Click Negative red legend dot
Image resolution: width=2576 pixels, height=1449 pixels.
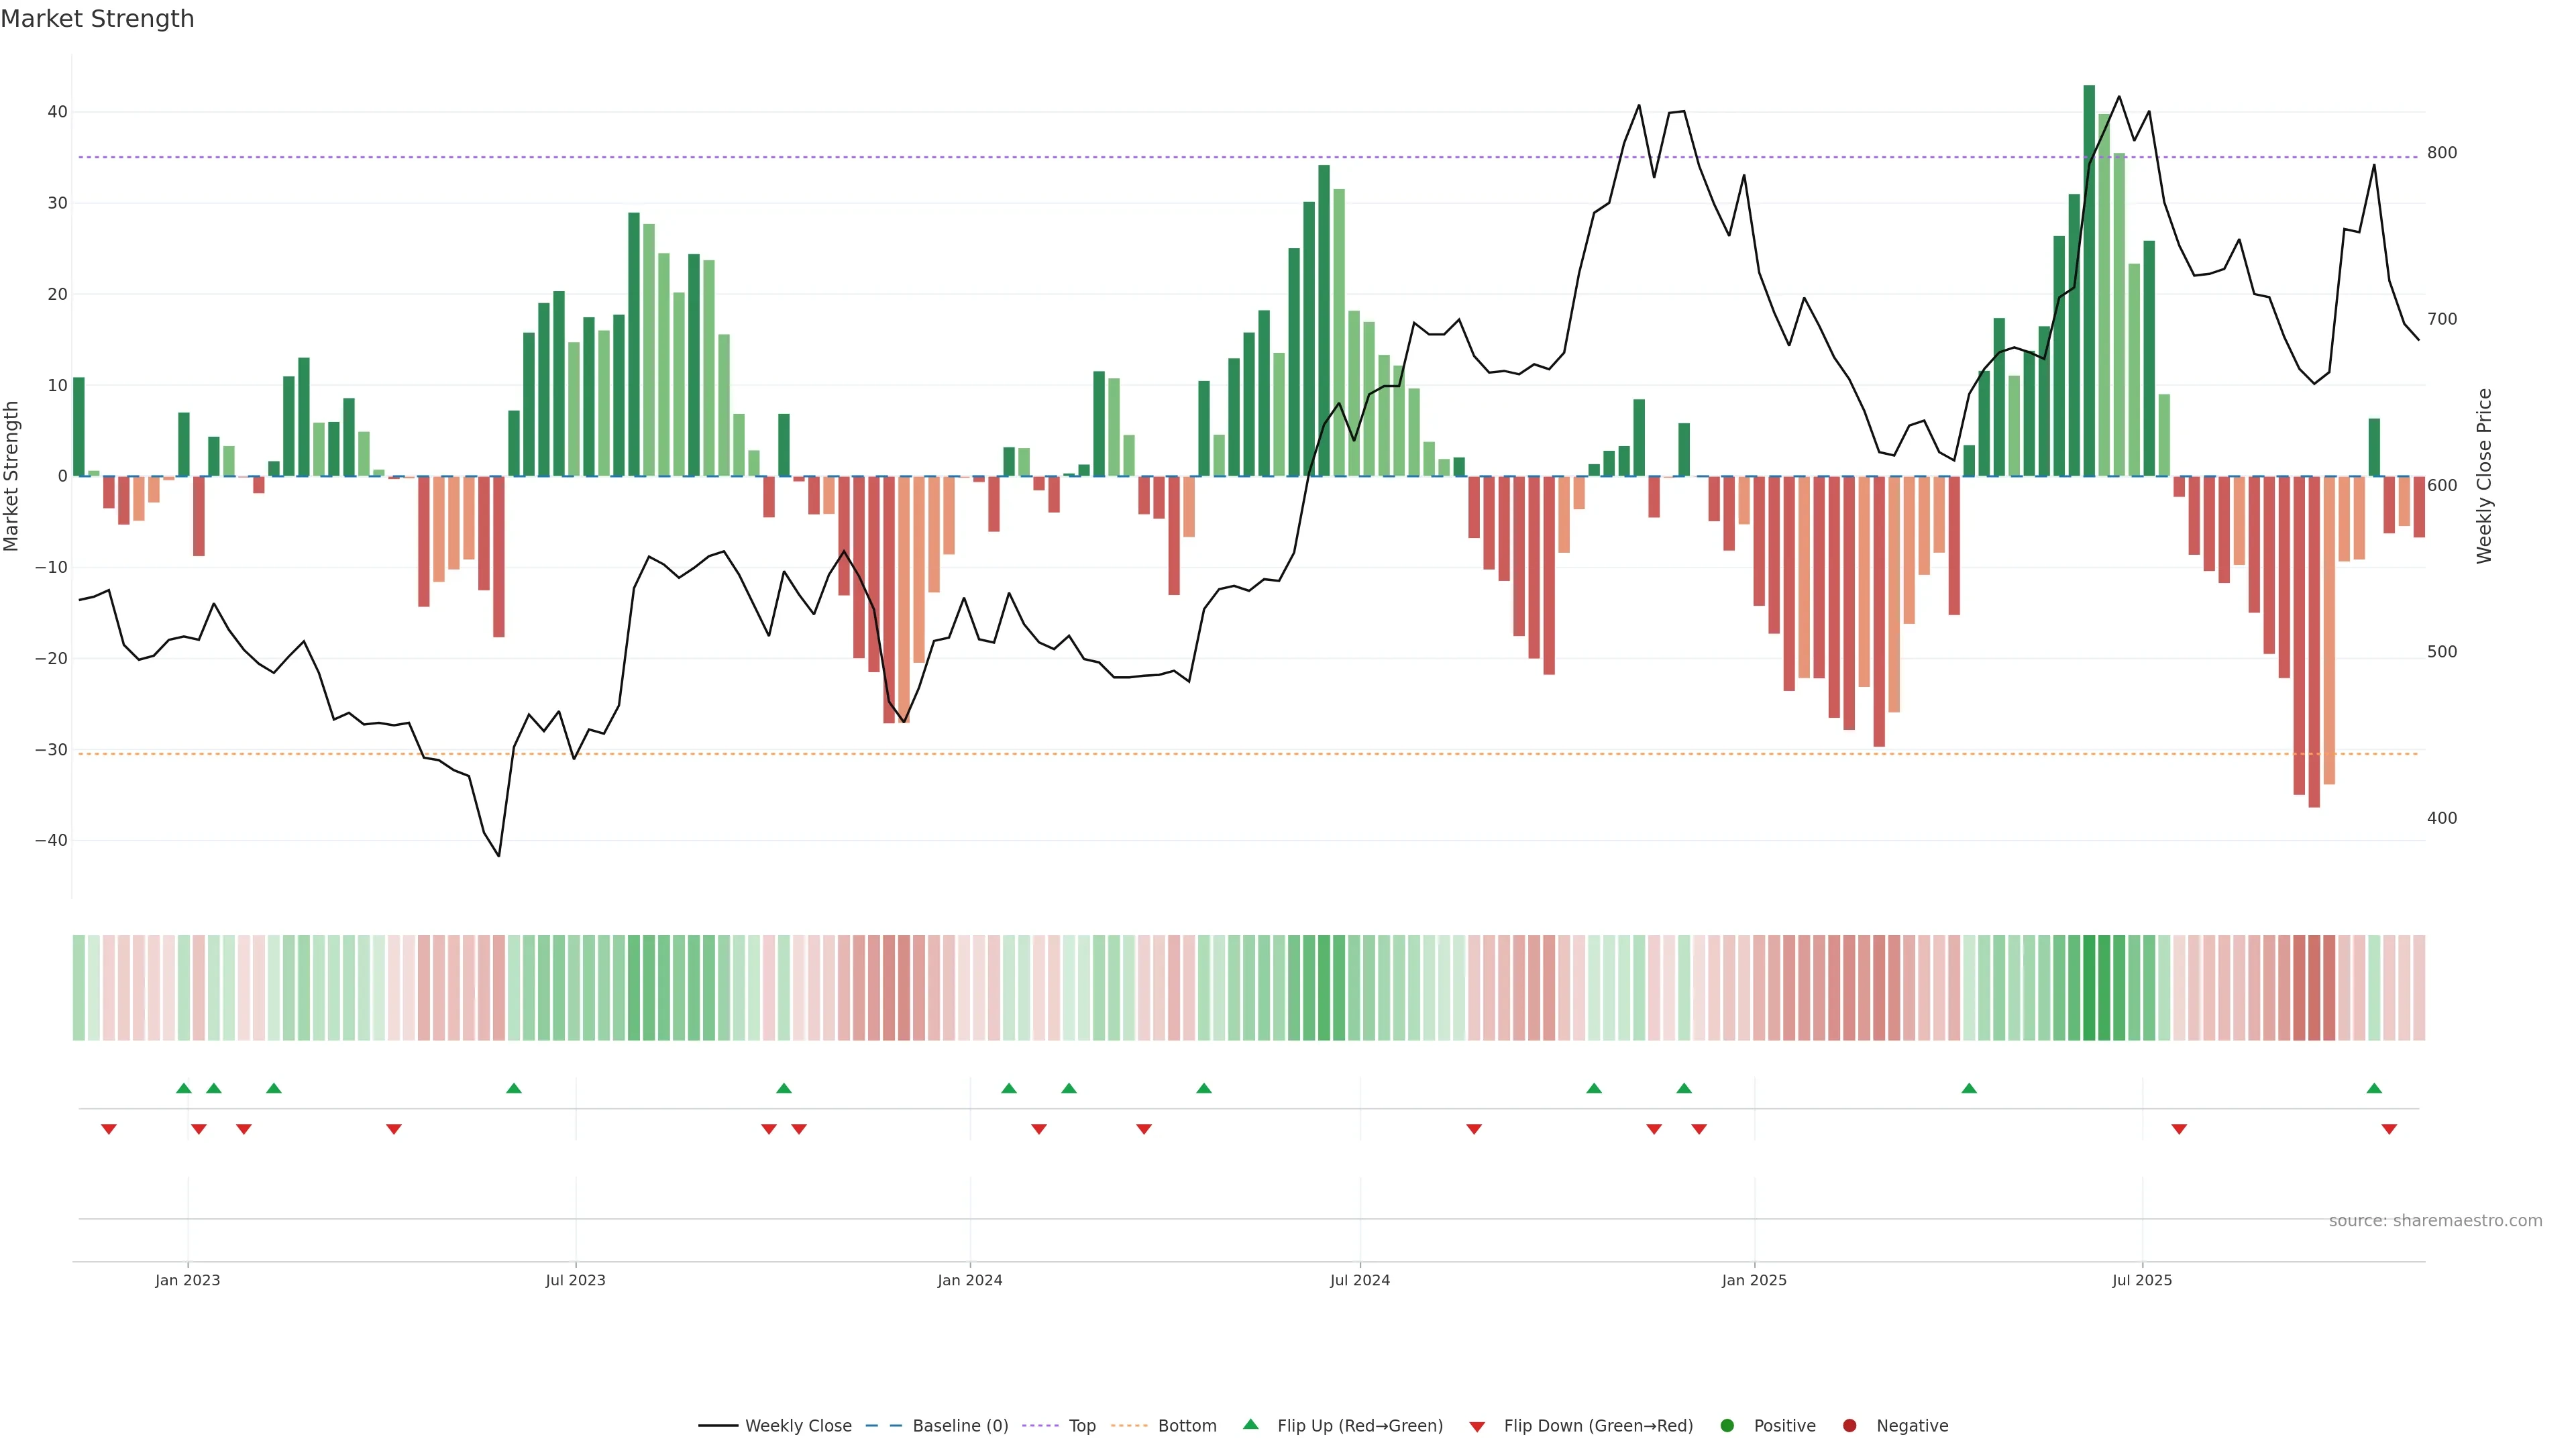coord(1849,1426)
